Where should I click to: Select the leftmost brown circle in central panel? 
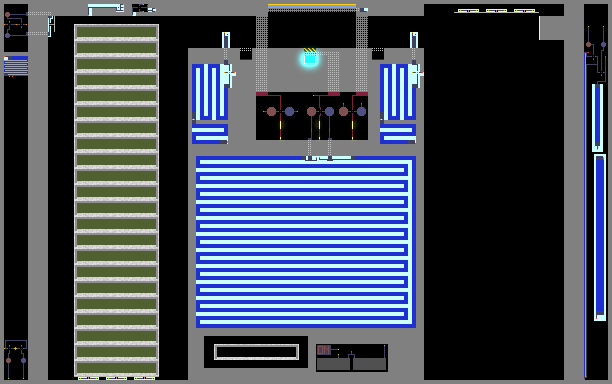(x=271, y=112)
